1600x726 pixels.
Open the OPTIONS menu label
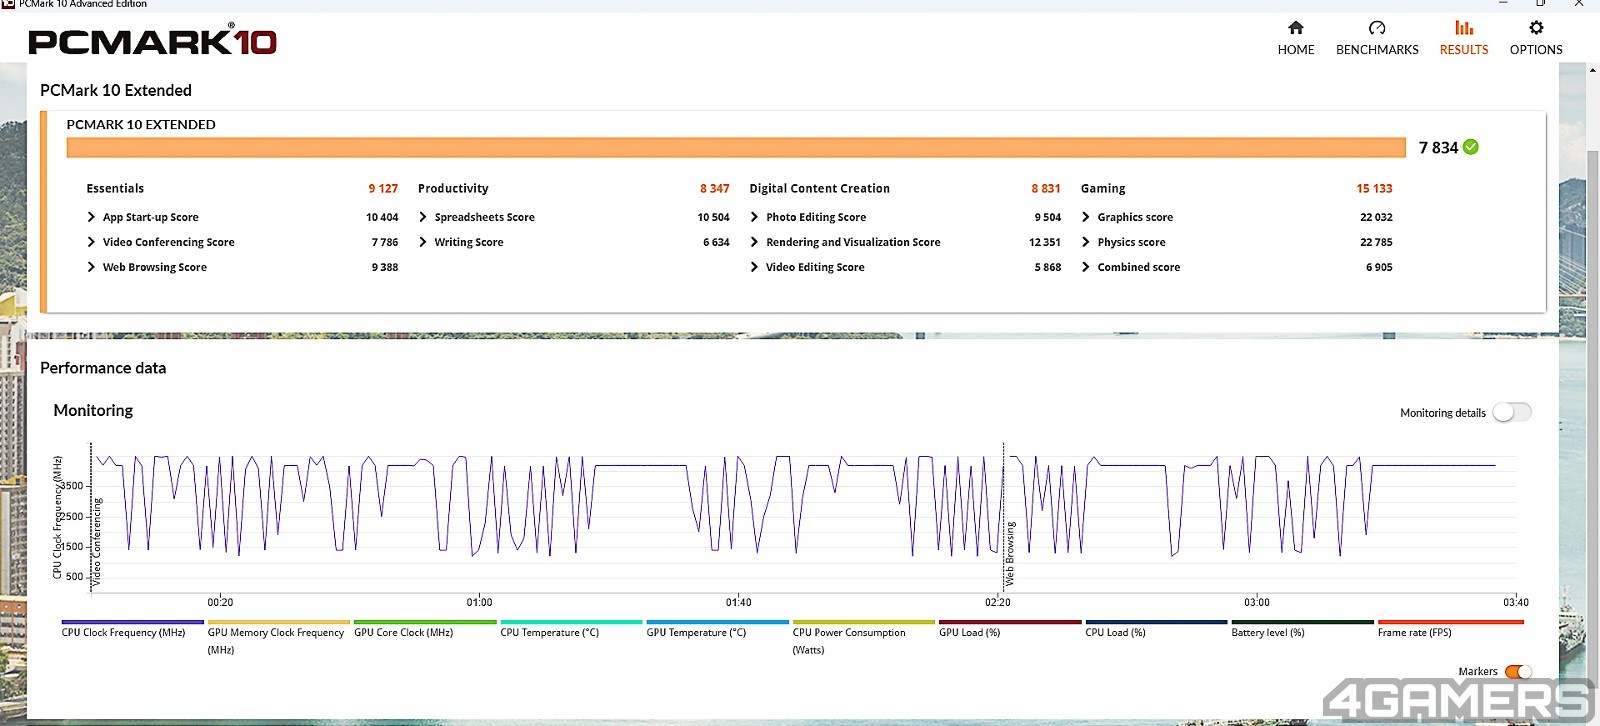tap(1536, 49)
